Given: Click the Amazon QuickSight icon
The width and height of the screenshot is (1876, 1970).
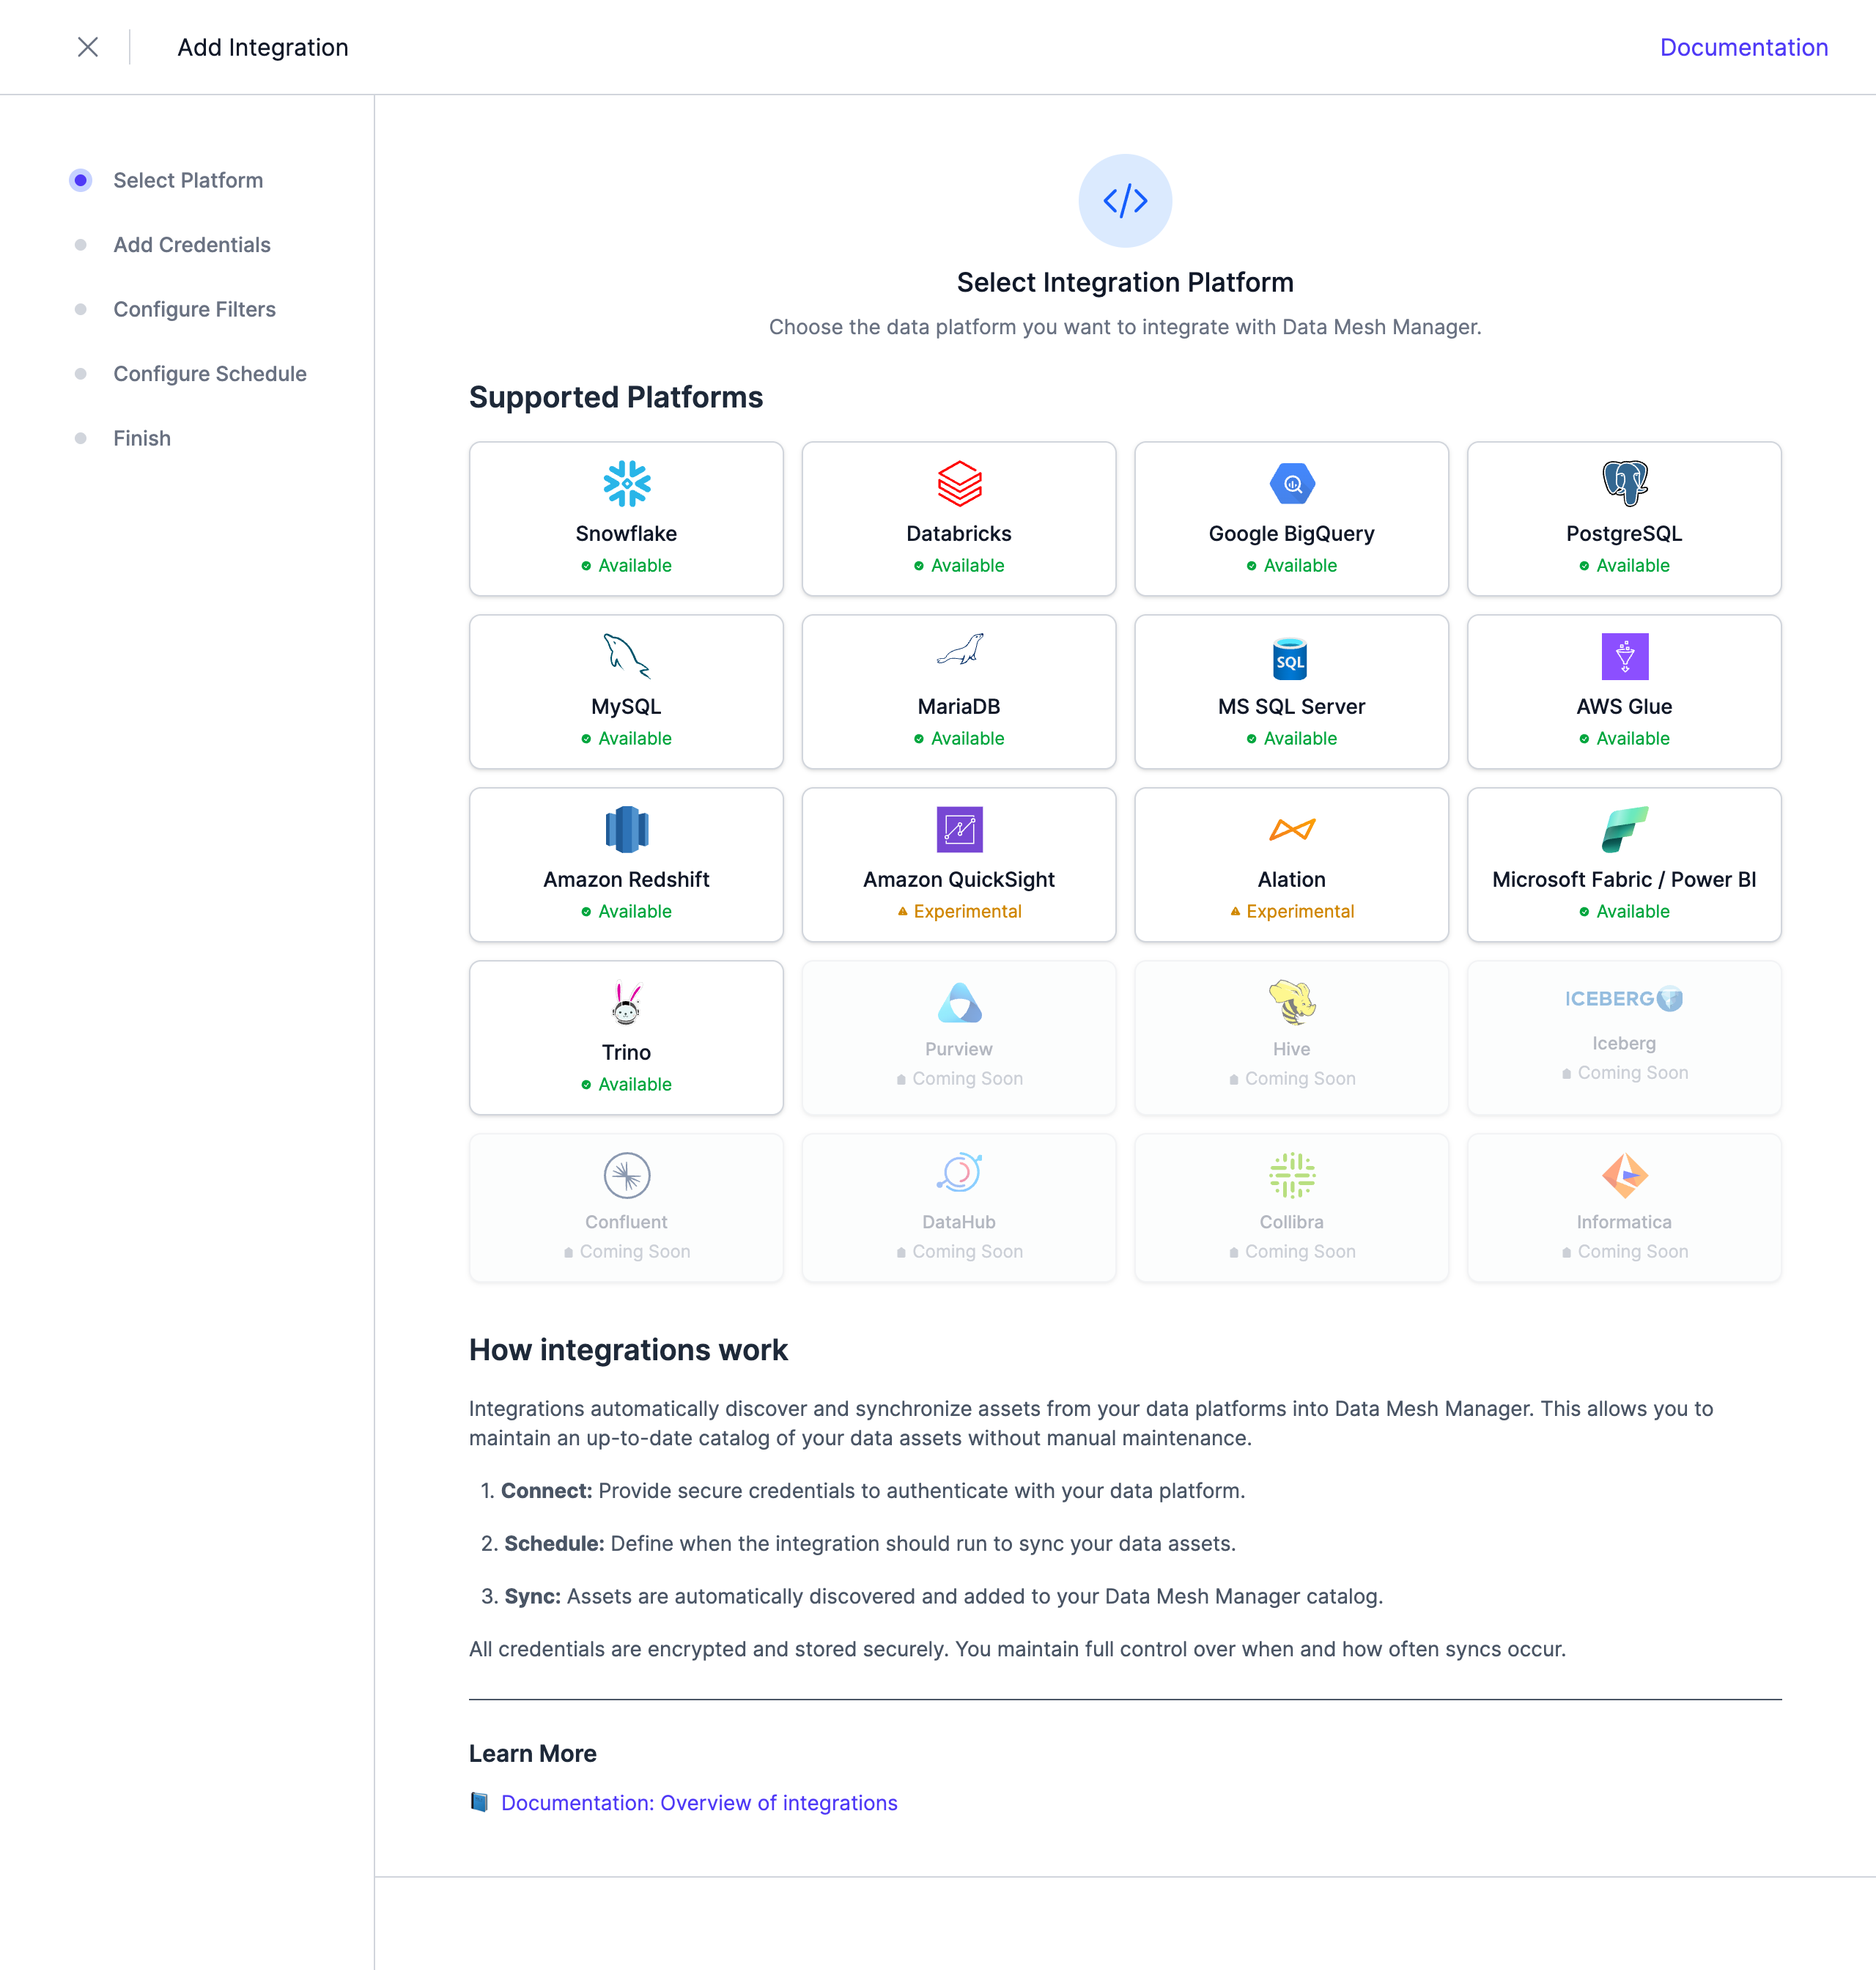Looking at the screenshot, I should tap(959, 830).
